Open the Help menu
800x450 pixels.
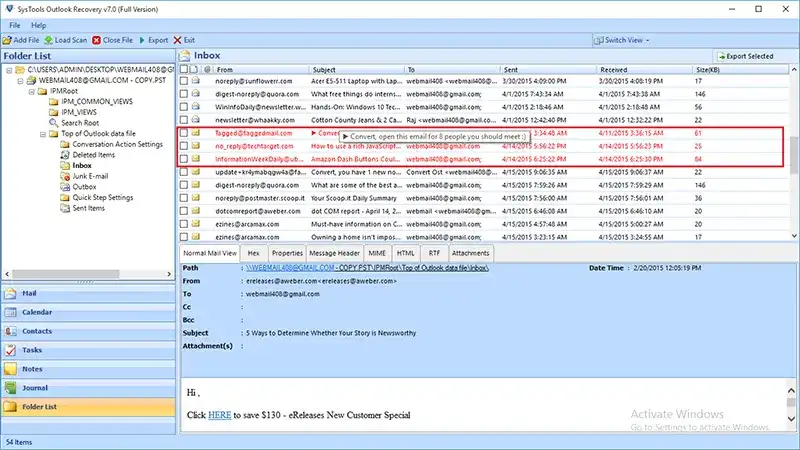[38, 25]
